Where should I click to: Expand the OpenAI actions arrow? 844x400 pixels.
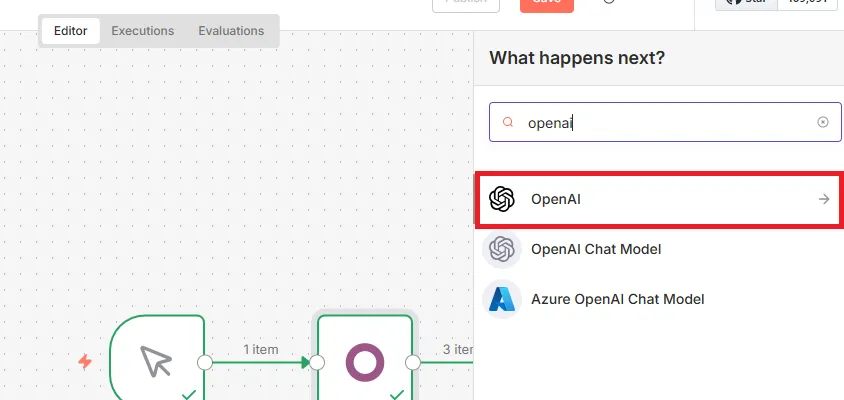[x=824, y=199]
